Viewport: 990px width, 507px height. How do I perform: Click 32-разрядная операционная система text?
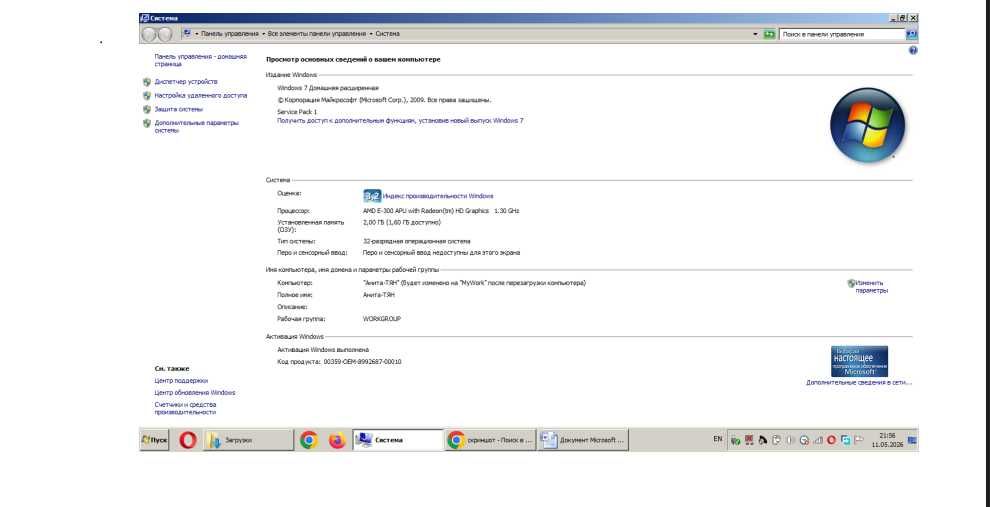tap(417, 242)
